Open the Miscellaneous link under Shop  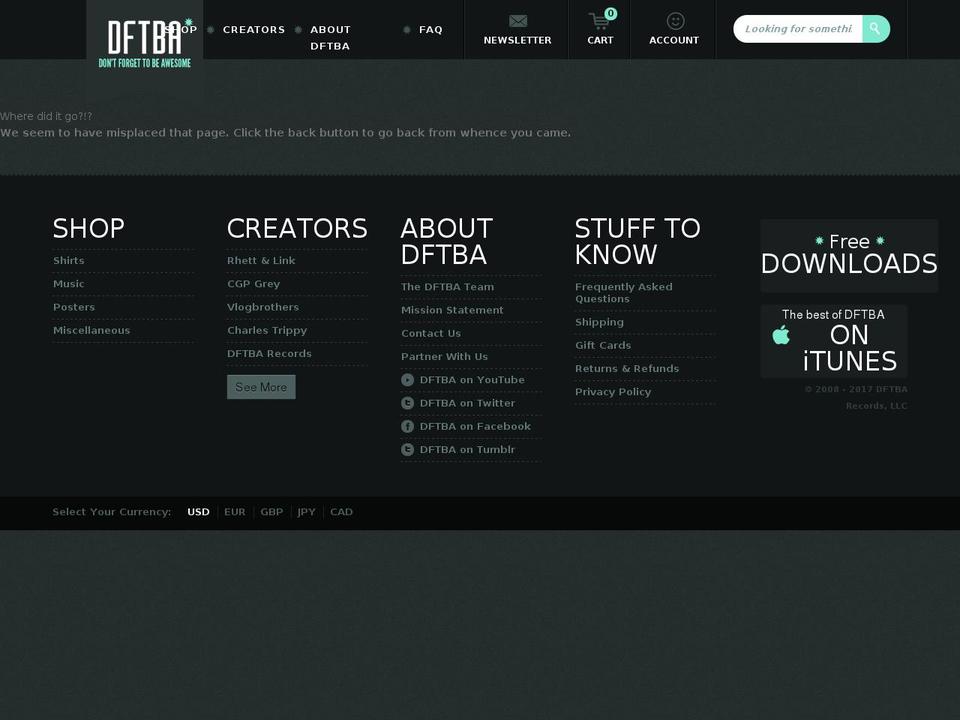91,330
